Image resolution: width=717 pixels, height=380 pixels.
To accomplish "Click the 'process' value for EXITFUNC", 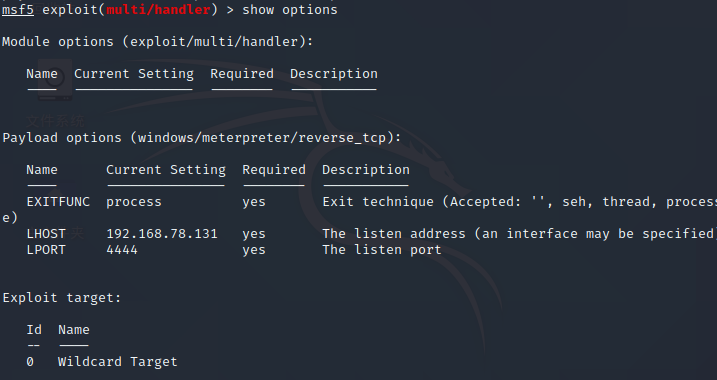I will [x=134, y=202].
